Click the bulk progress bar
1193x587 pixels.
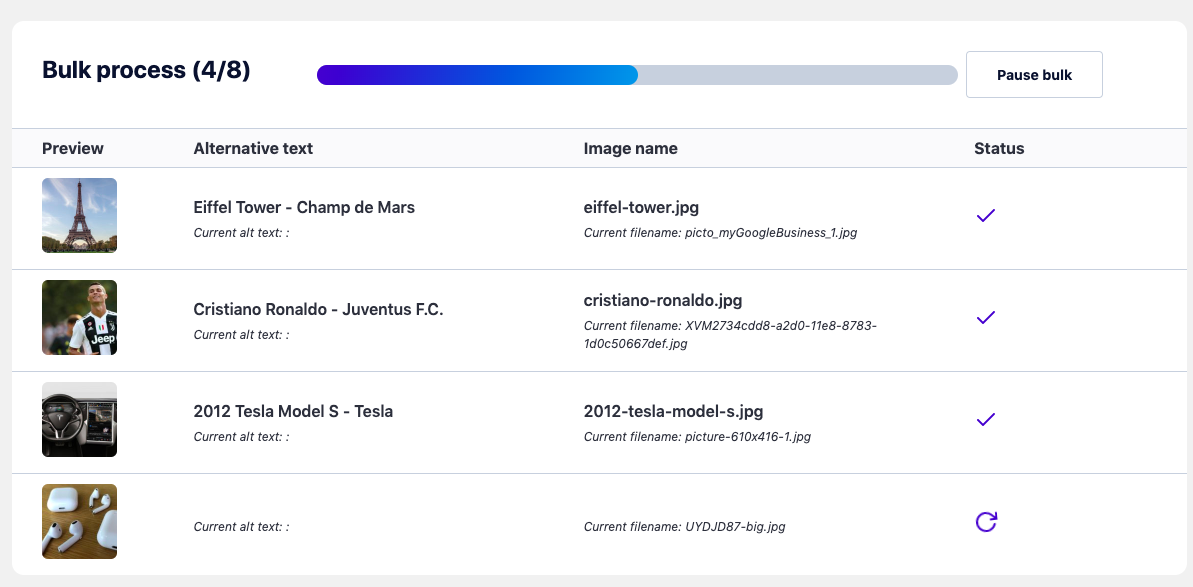pyautogui.click(x=637, y=75)
